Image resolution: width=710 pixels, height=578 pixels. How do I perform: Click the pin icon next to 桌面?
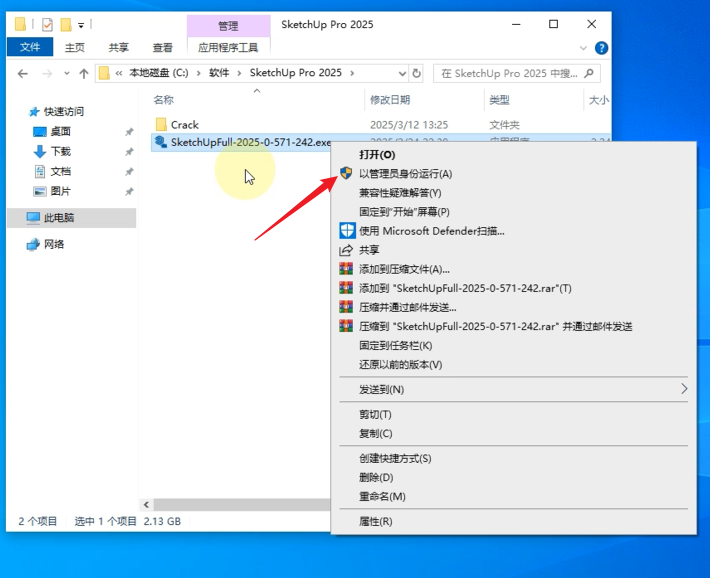[129, 132]
